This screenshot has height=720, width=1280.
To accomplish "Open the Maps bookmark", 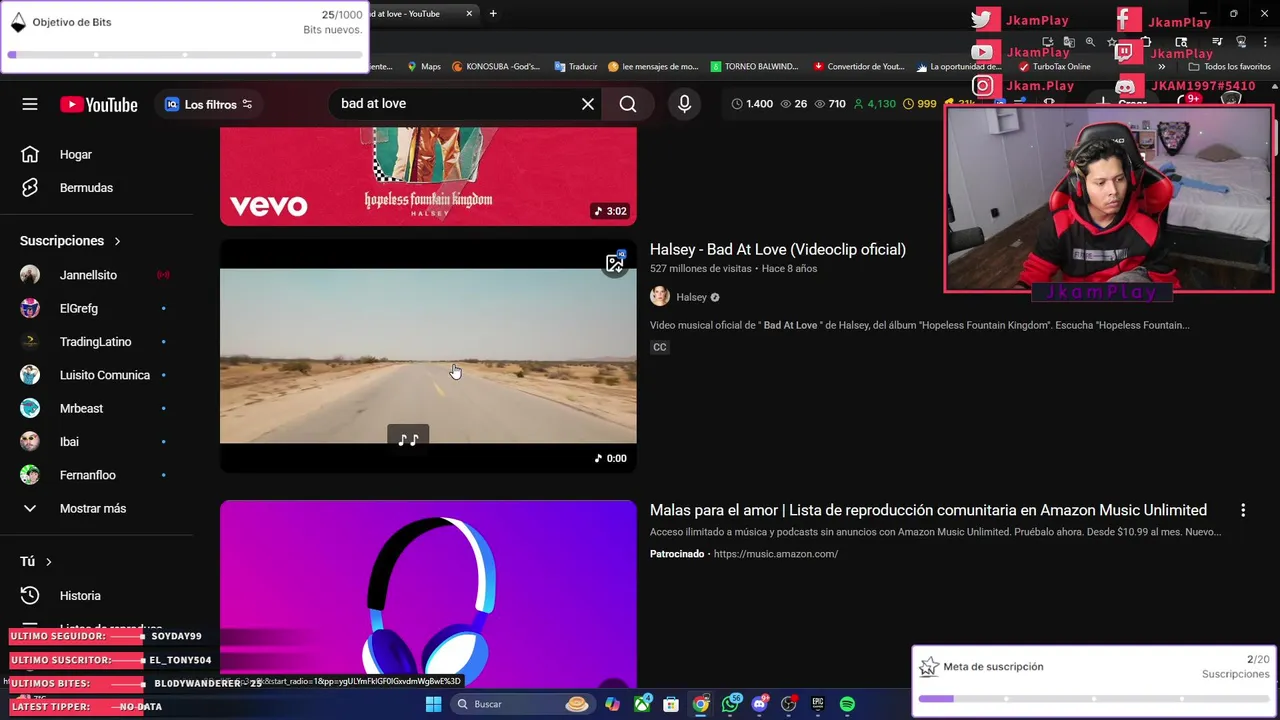I will (424, 67).
